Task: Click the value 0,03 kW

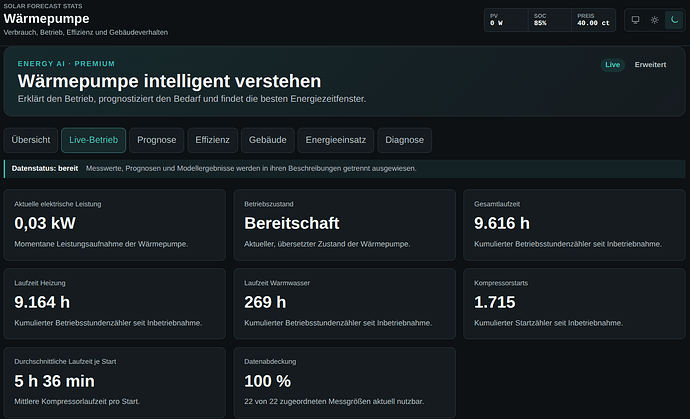Action: pos(45,223)
